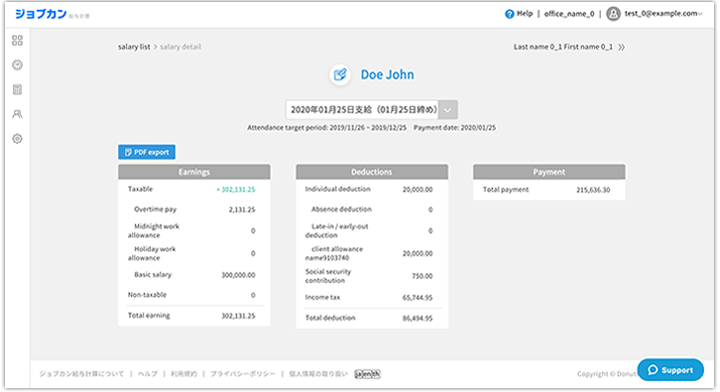Click the salary detail breadcrumb text
Image resolution: width=720 pixels, height=392 pixels.
(x=180, y=47)
